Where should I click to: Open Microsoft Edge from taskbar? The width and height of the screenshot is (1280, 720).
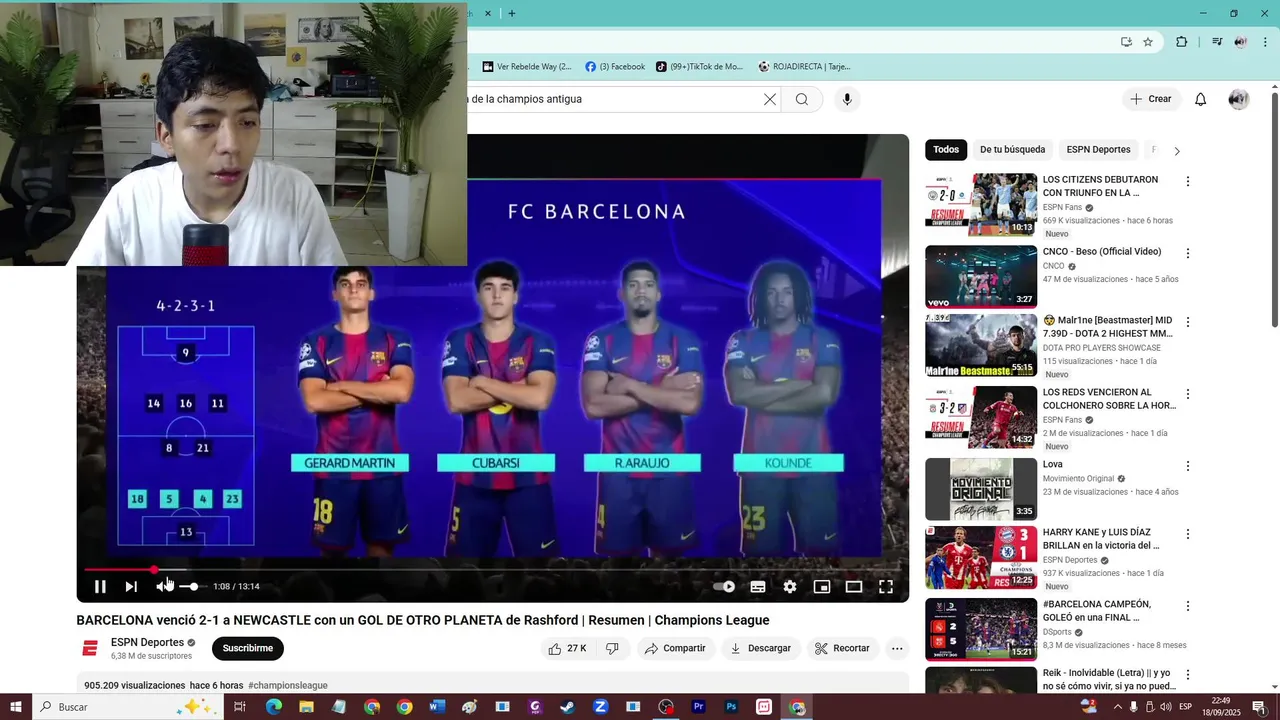pyautogui.click(x=274, y=707)
